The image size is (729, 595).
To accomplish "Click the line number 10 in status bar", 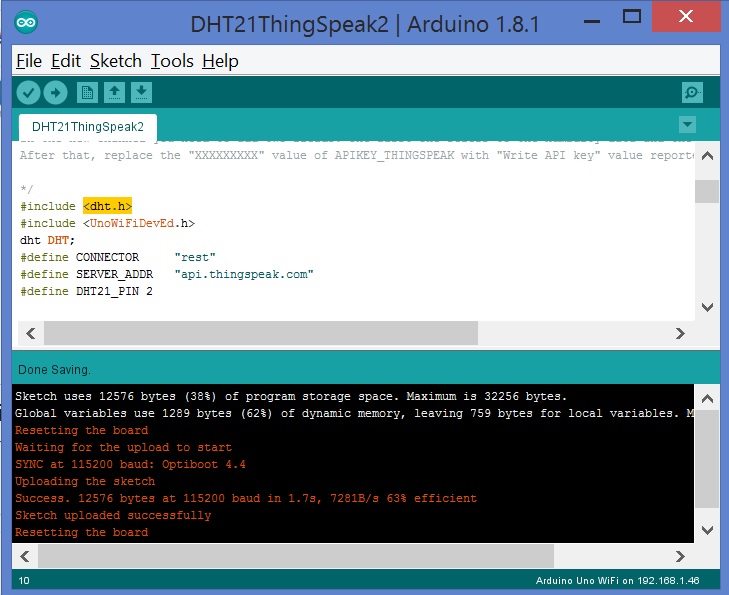I will coord(24,581).
